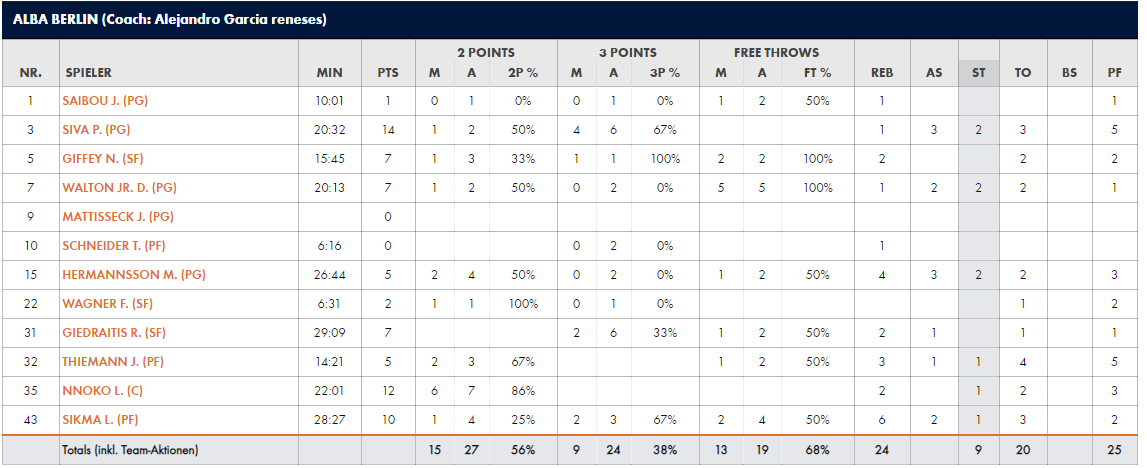Open SCHNEIDER T. (PF) player page
This screenshot has width=1147, height=468.
tap(114, 246)
